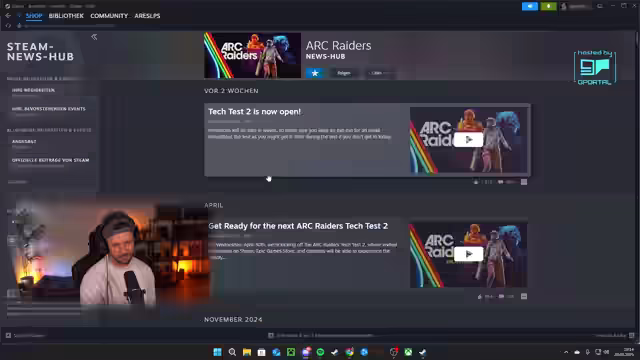Play the next Tech Test 2 announcement video
640x360 pixels.
[468, 254]
